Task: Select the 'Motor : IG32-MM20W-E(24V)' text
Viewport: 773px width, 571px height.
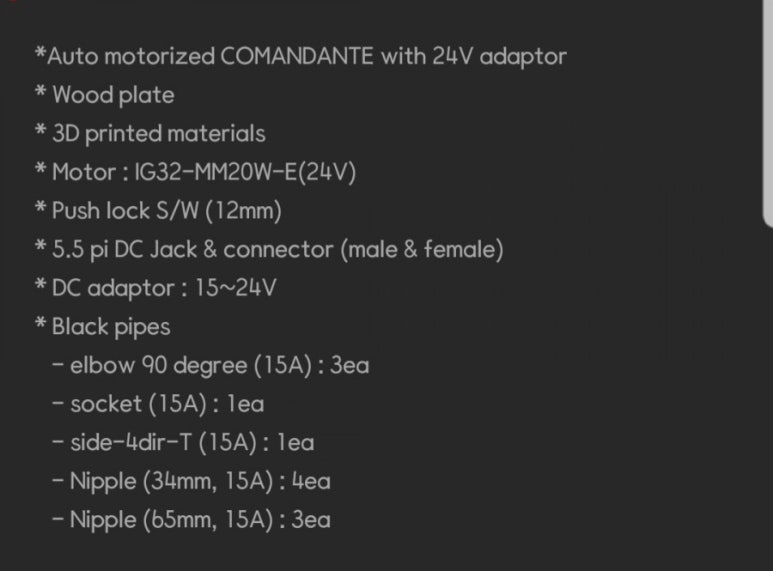Action: click(x=196, y=172)
